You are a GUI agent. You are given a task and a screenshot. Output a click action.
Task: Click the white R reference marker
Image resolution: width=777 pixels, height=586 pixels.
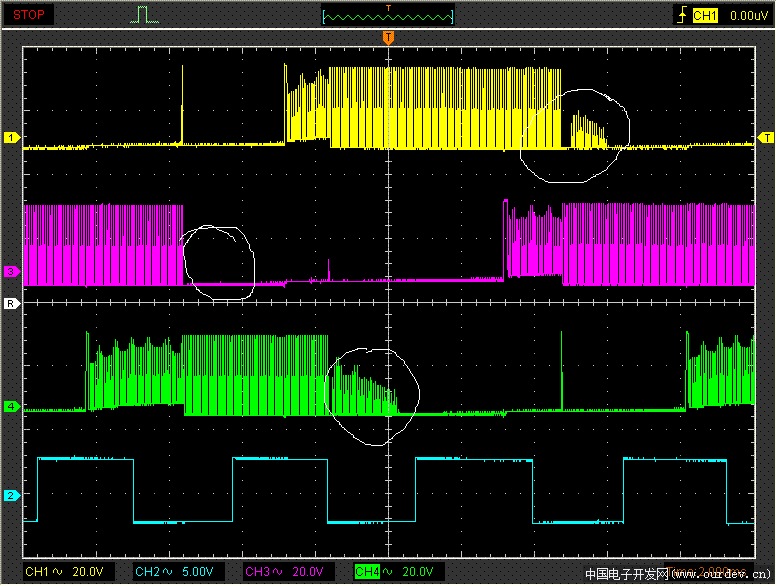pyautogui.click(x=12, y=302)
